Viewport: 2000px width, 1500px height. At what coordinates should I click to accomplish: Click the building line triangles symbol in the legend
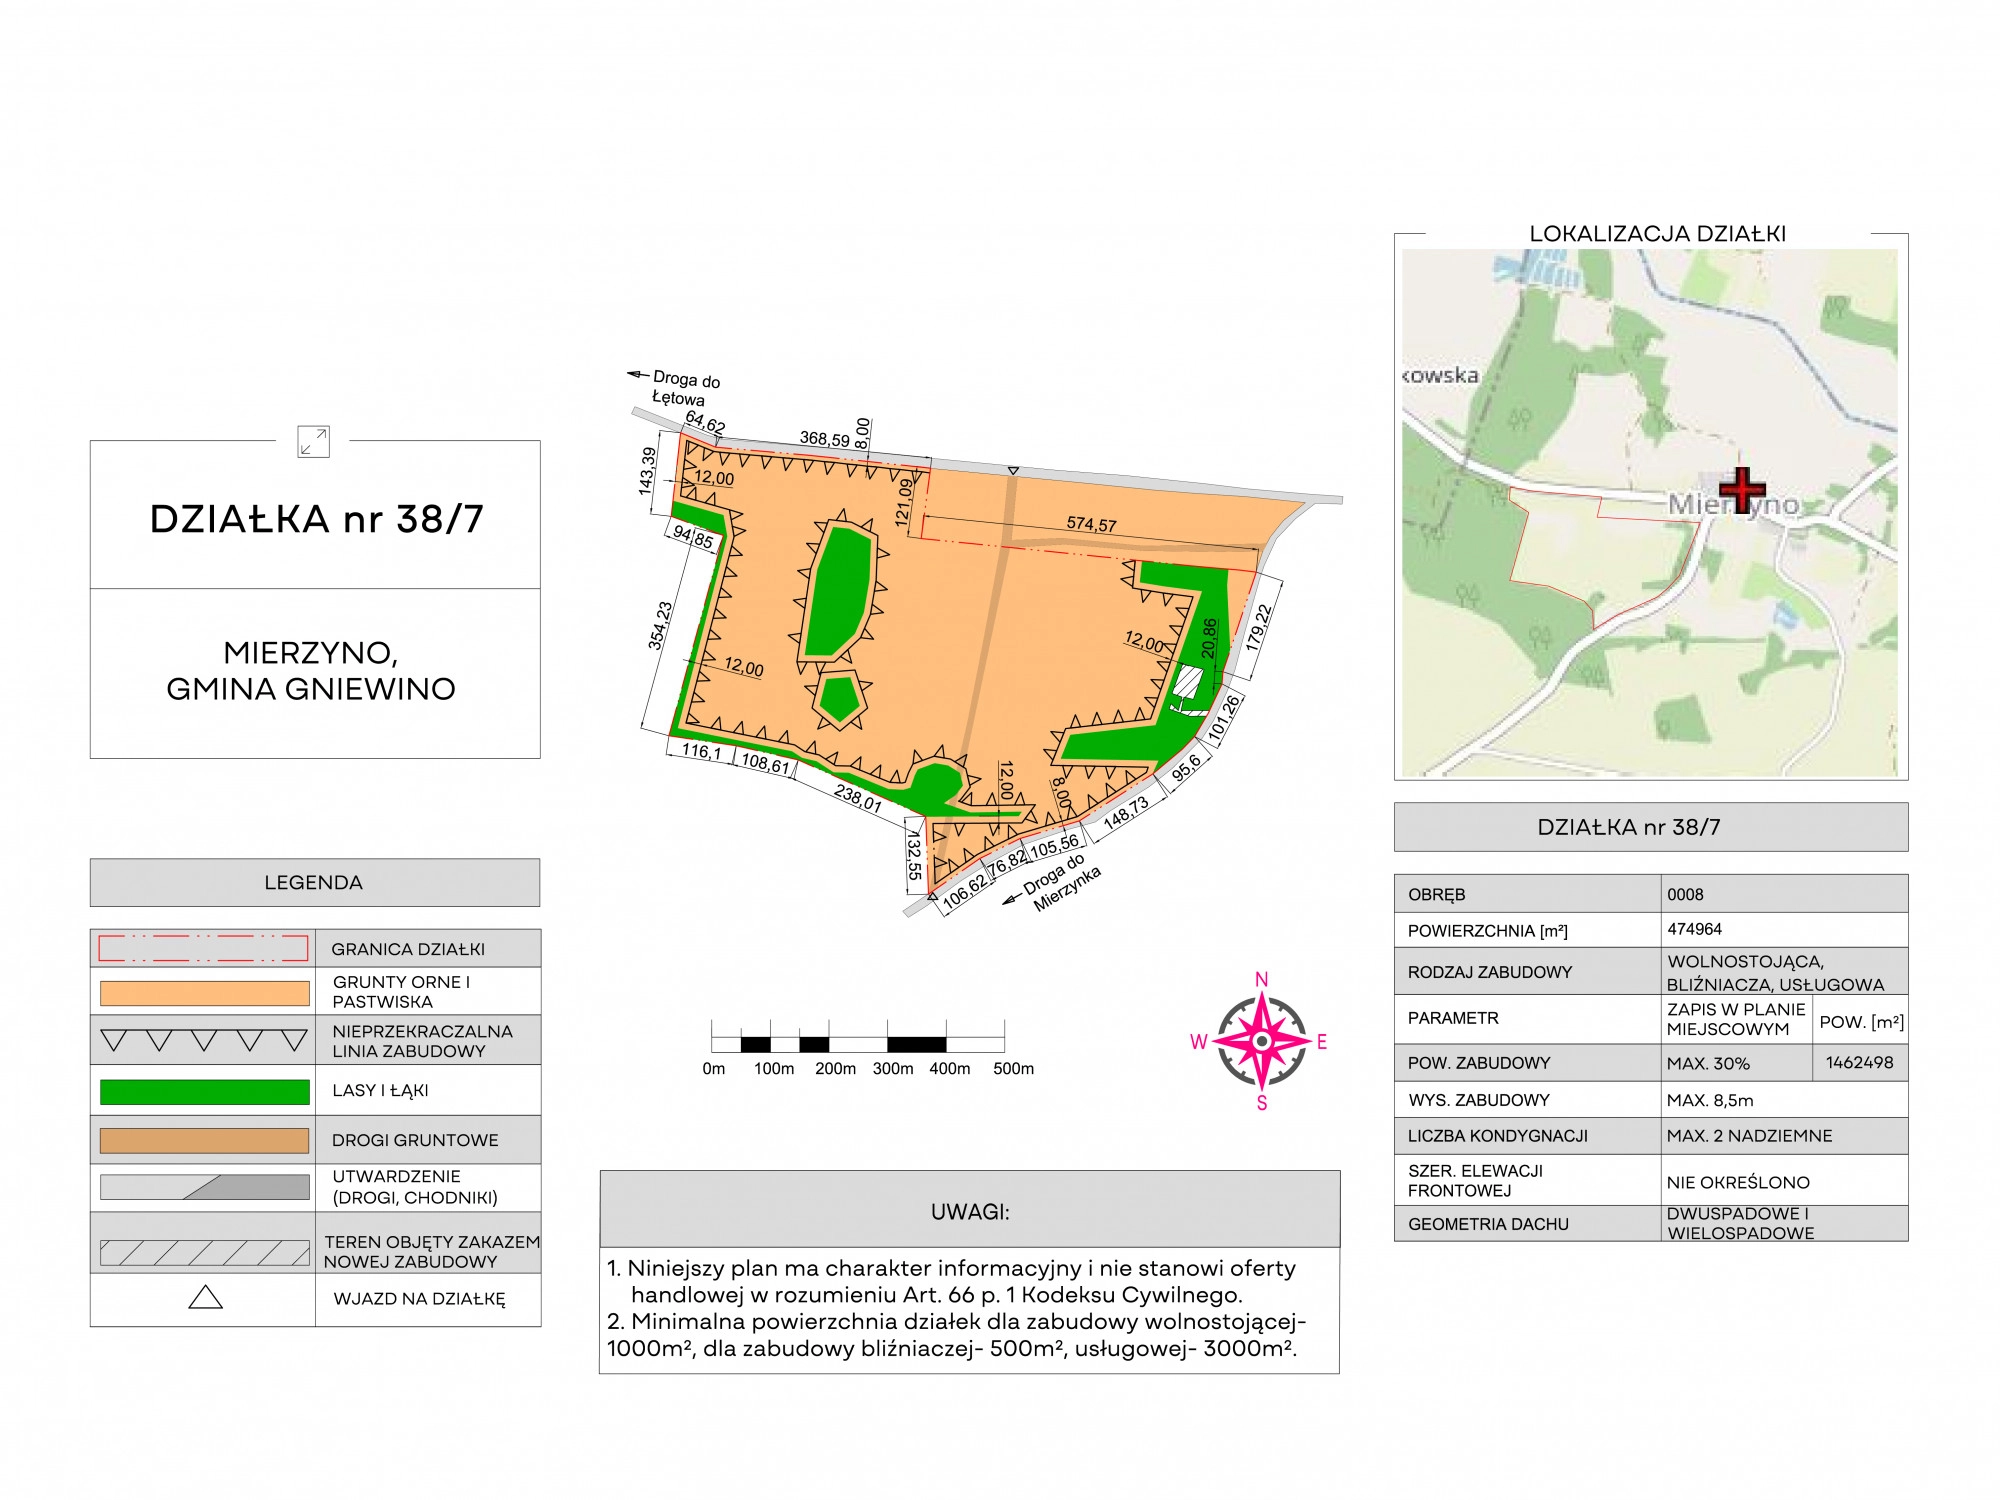pyautogui.click(x=204, y=1041)
